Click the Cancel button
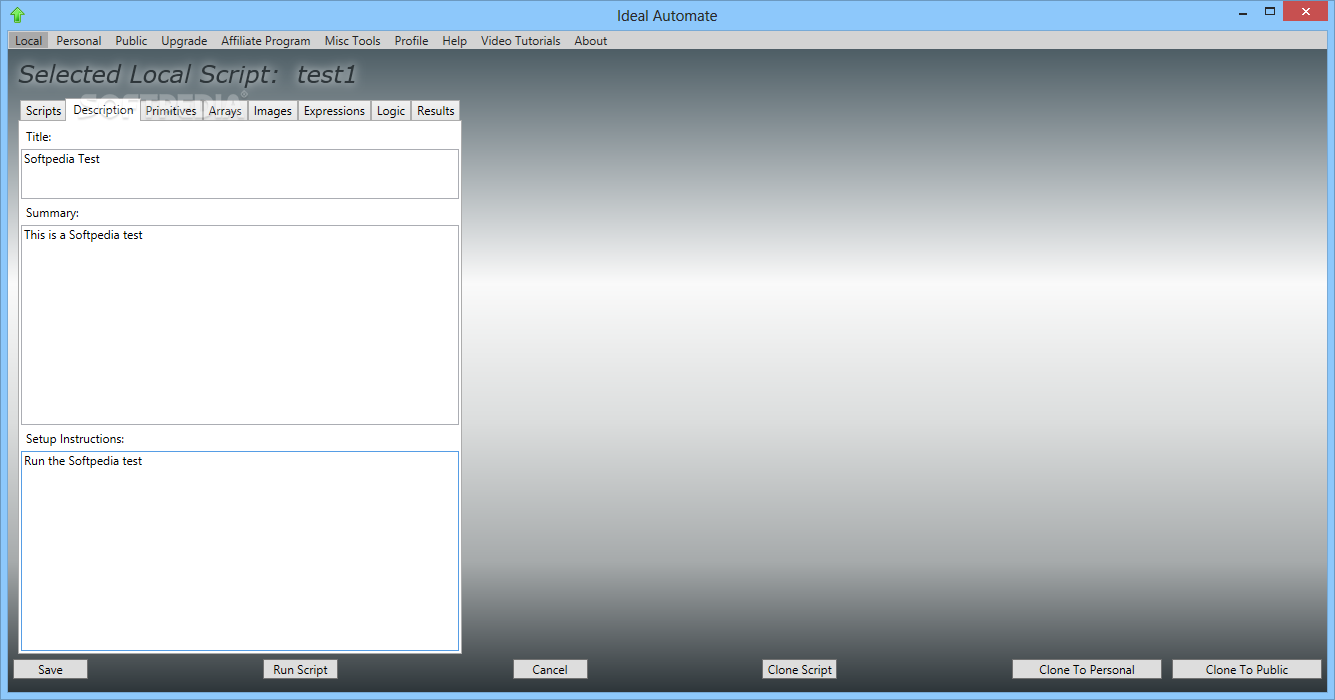 pyautogui.click(x=550, y=669)
